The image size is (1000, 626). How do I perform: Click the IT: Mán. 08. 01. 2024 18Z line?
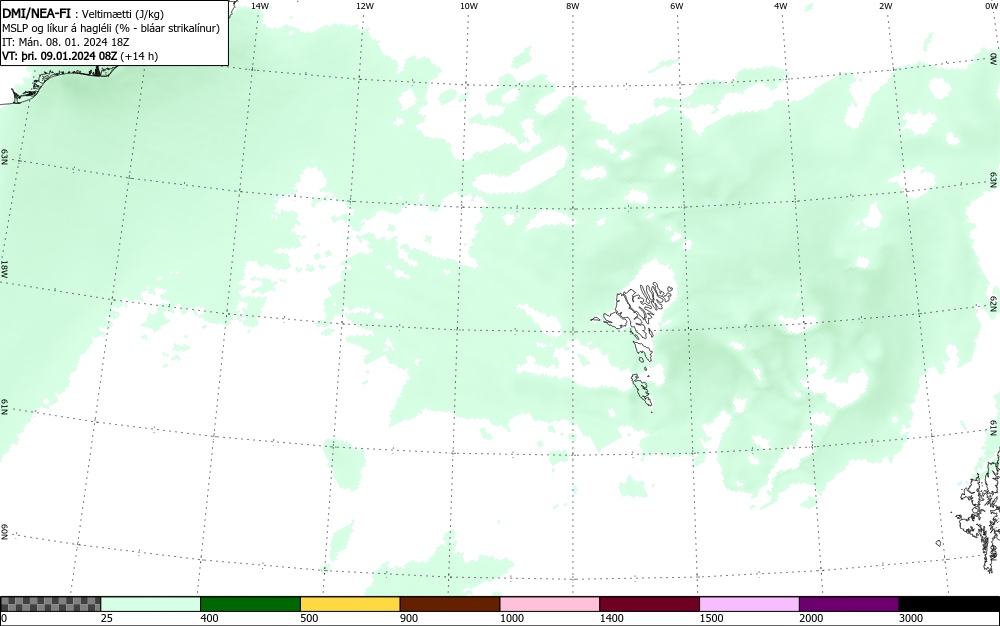coord(66,42)
